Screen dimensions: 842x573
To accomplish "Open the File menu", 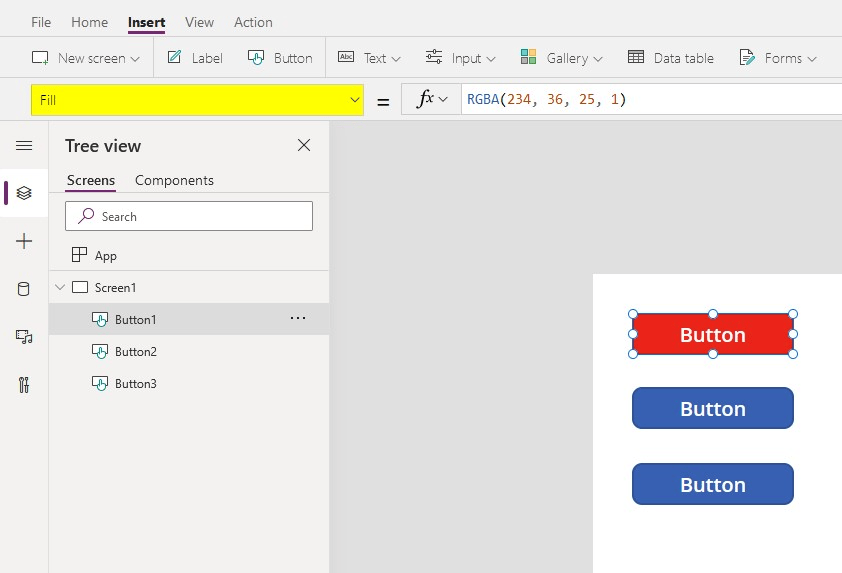I will [x=41, y=22].
